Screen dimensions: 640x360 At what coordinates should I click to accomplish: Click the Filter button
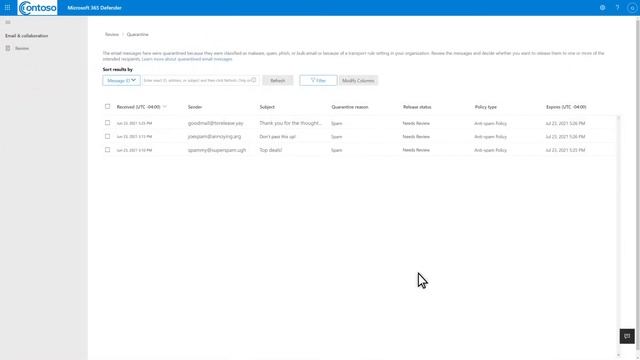[x=318, y=80]
